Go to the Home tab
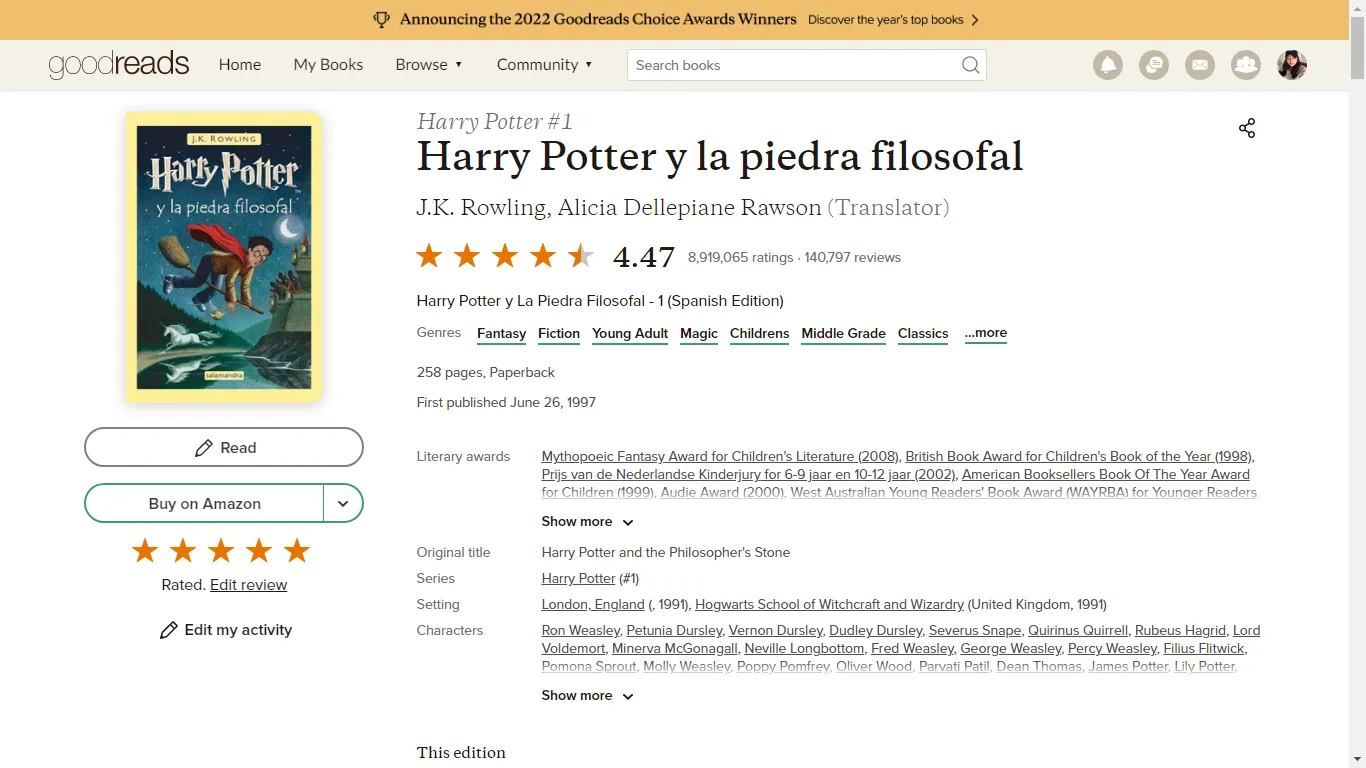This screenshot has height=768, width=1366. click(x=240, y=64)
